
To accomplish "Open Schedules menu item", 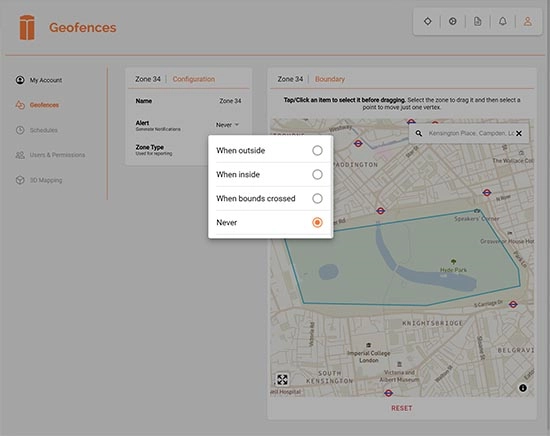I will click(x=36, y=130).
